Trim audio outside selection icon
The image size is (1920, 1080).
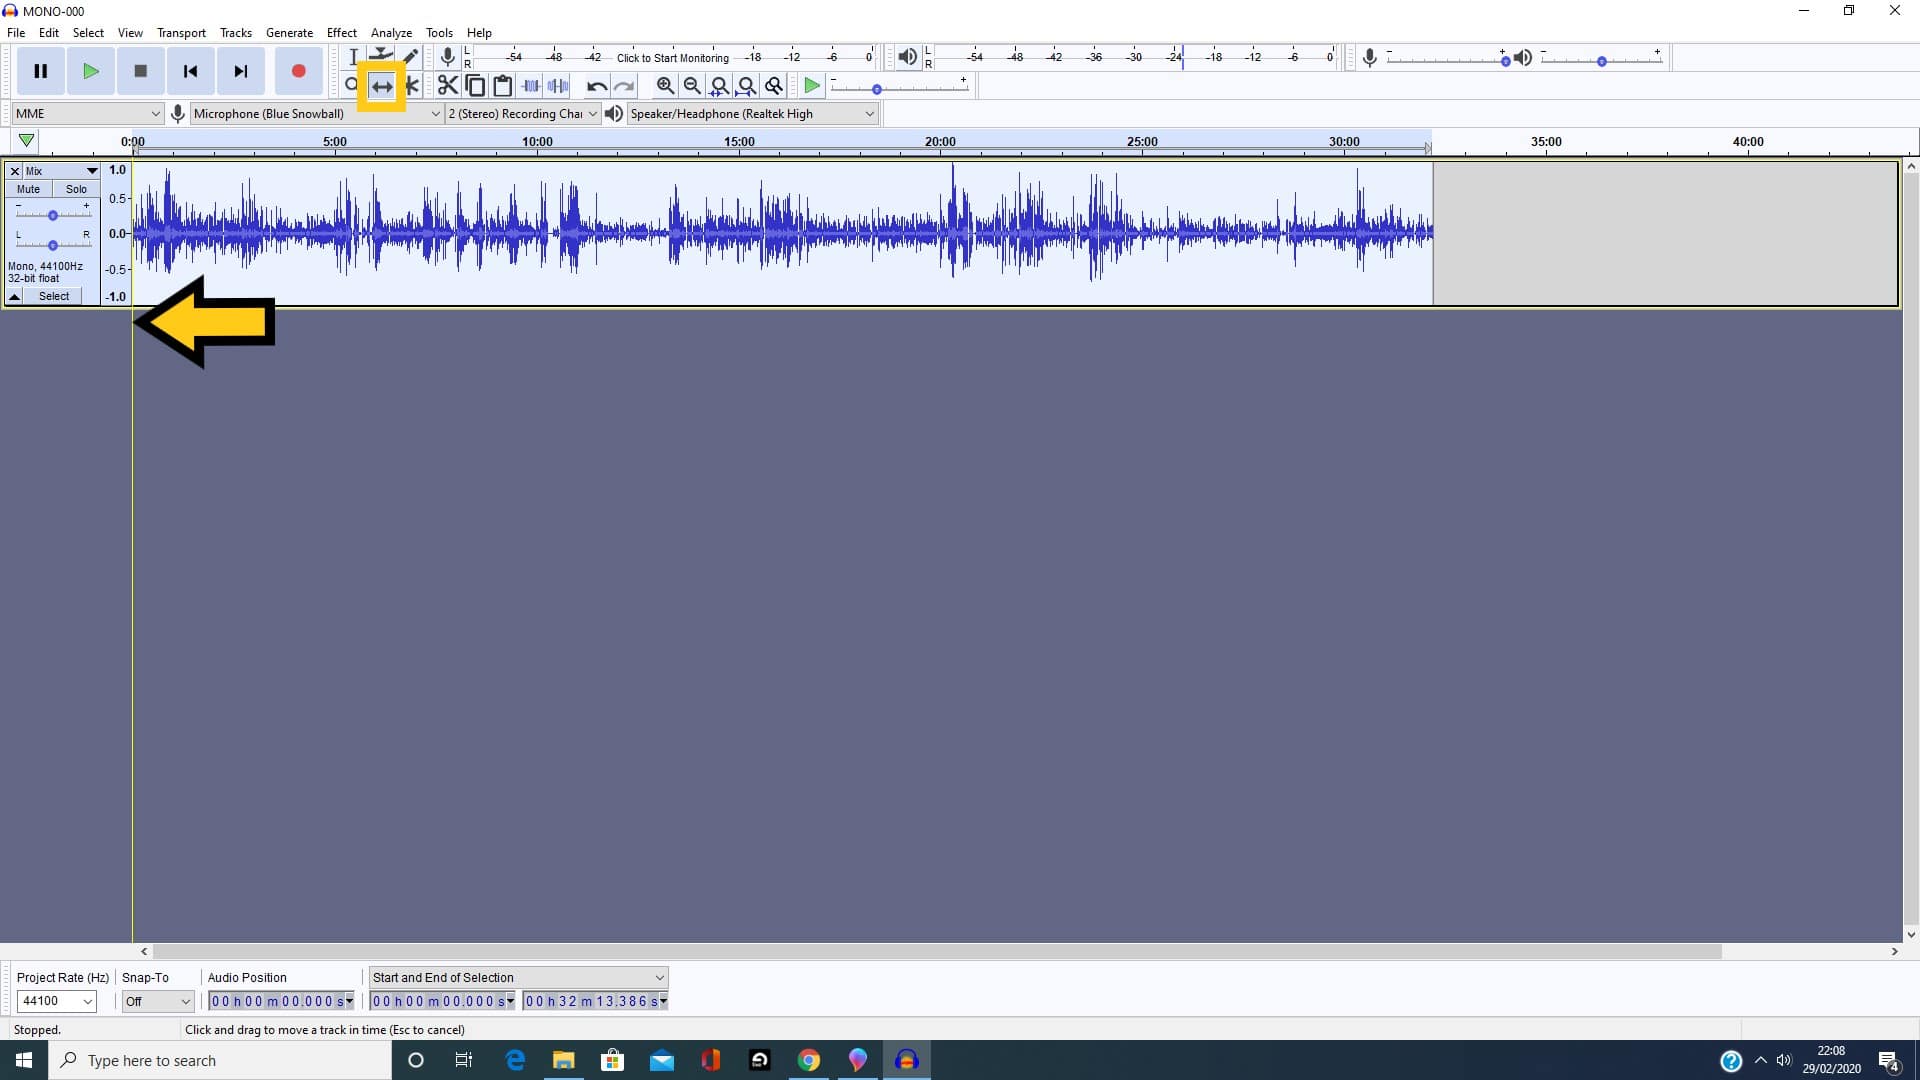(530, 86)
